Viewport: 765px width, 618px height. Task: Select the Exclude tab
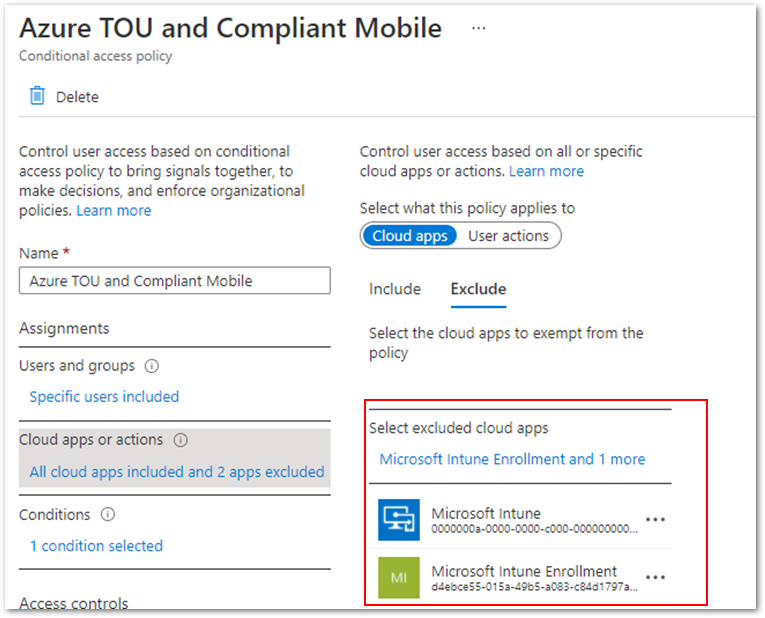coord(478,289)
